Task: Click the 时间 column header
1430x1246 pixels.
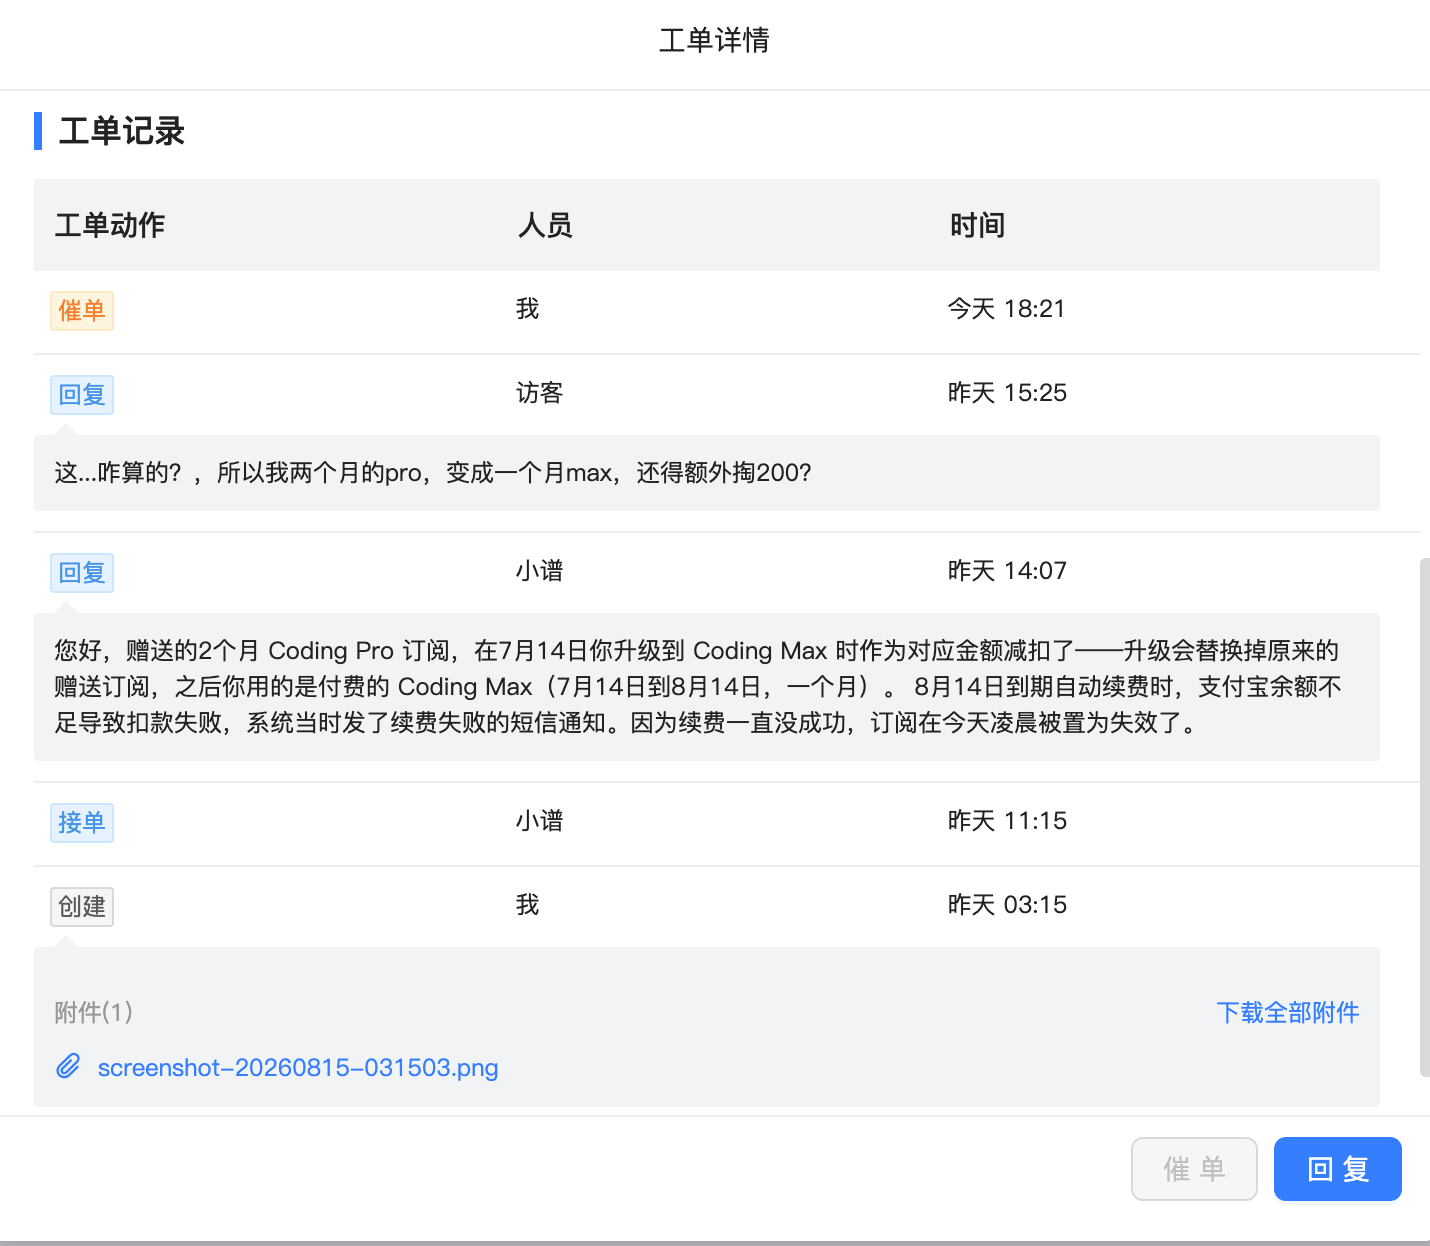Action: coord(977,225)
